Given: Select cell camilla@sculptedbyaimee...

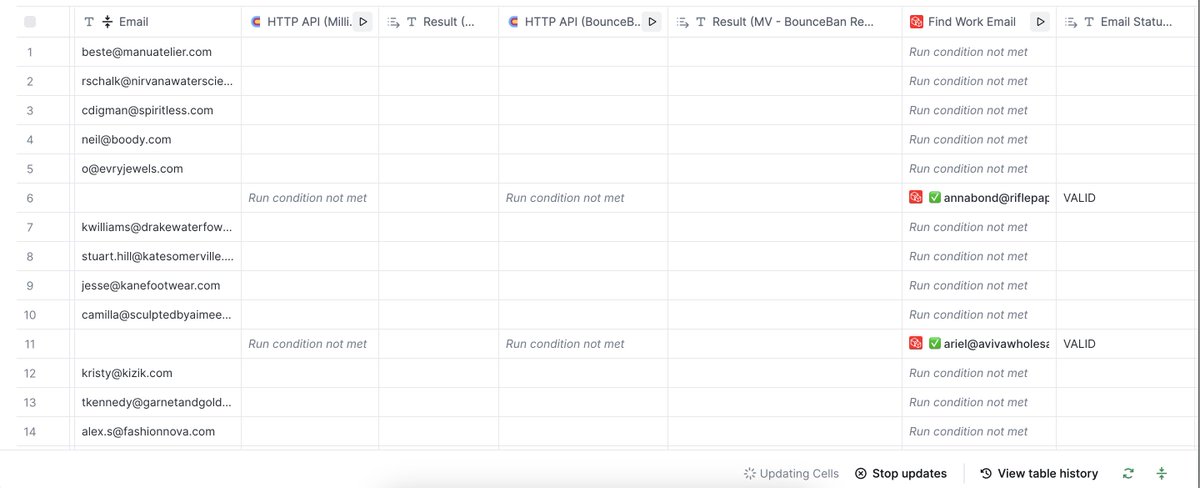Looking at the screenshot, I should point(158,314).
